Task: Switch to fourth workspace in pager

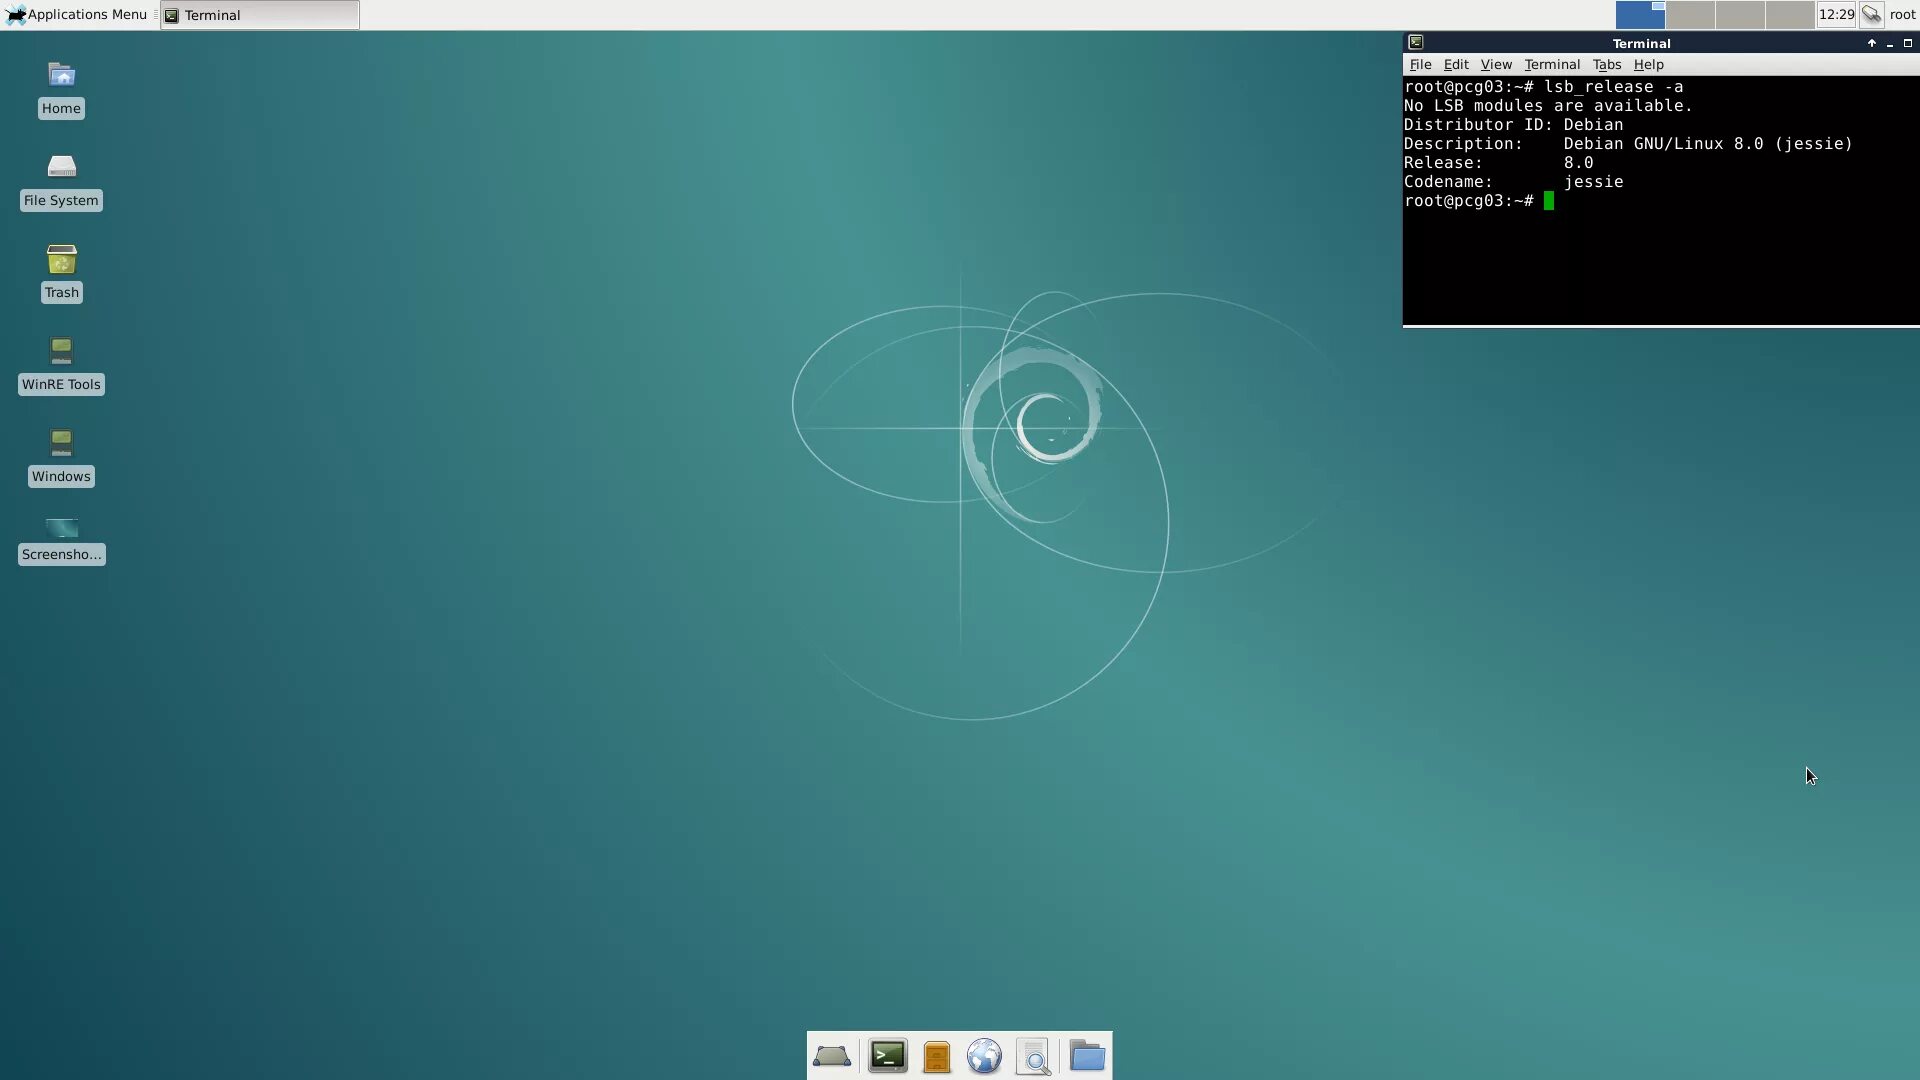Action: [1790, 15]
